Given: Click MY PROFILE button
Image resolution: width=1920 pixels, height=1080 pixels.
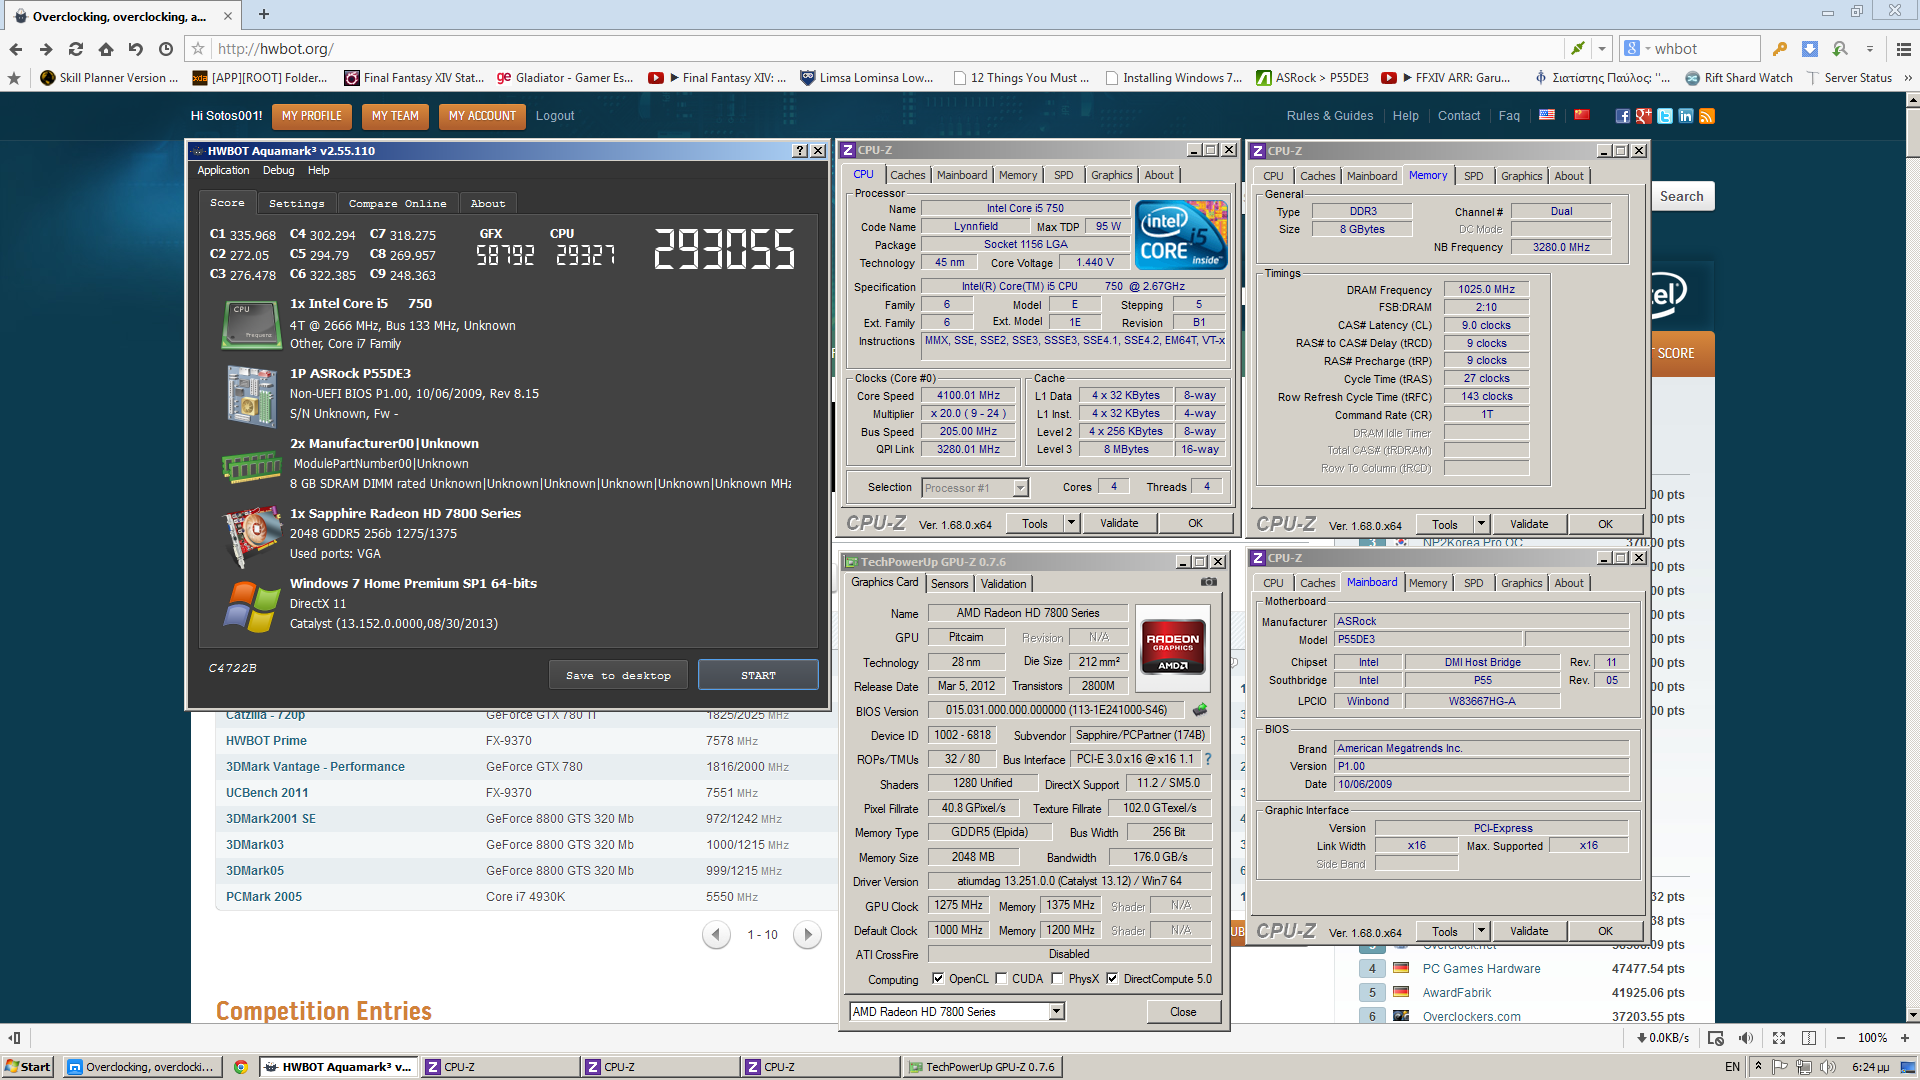Looking at the screenshot, I should (x=312, y=116).
